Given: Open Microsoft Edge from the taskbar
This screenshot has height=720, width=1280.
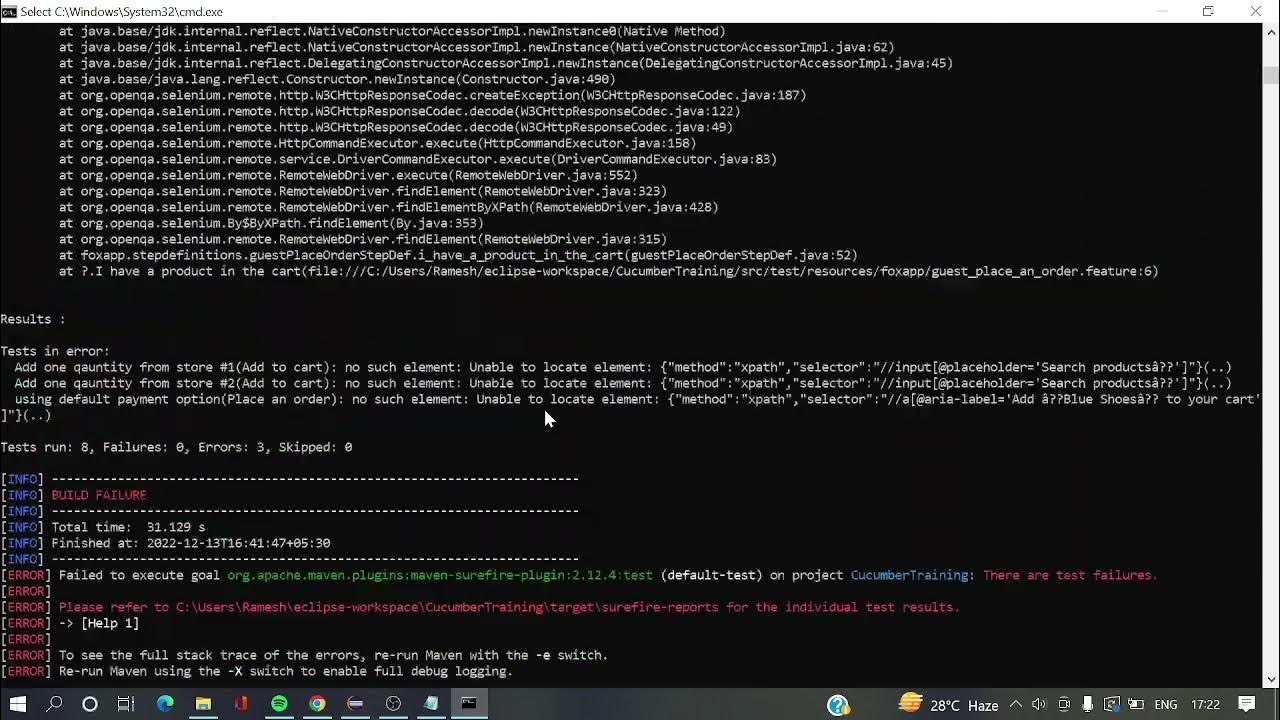Looking at the screenshot, I should [165, 704].
